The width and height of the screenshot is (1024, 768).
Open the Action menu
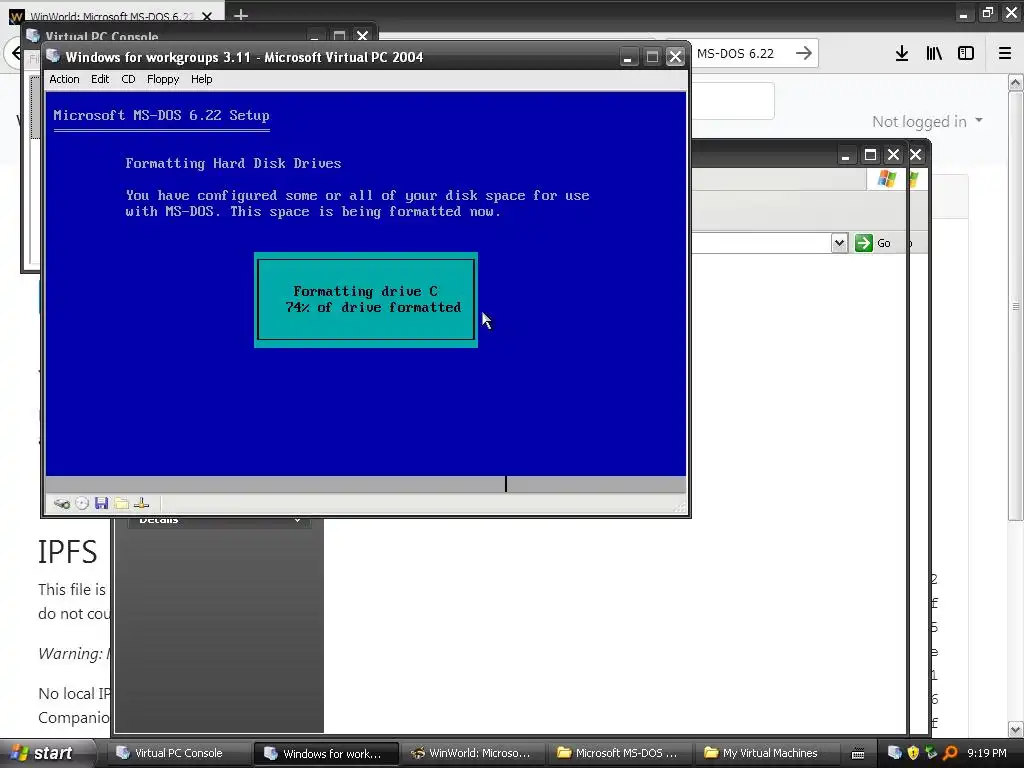coord(64,79)
